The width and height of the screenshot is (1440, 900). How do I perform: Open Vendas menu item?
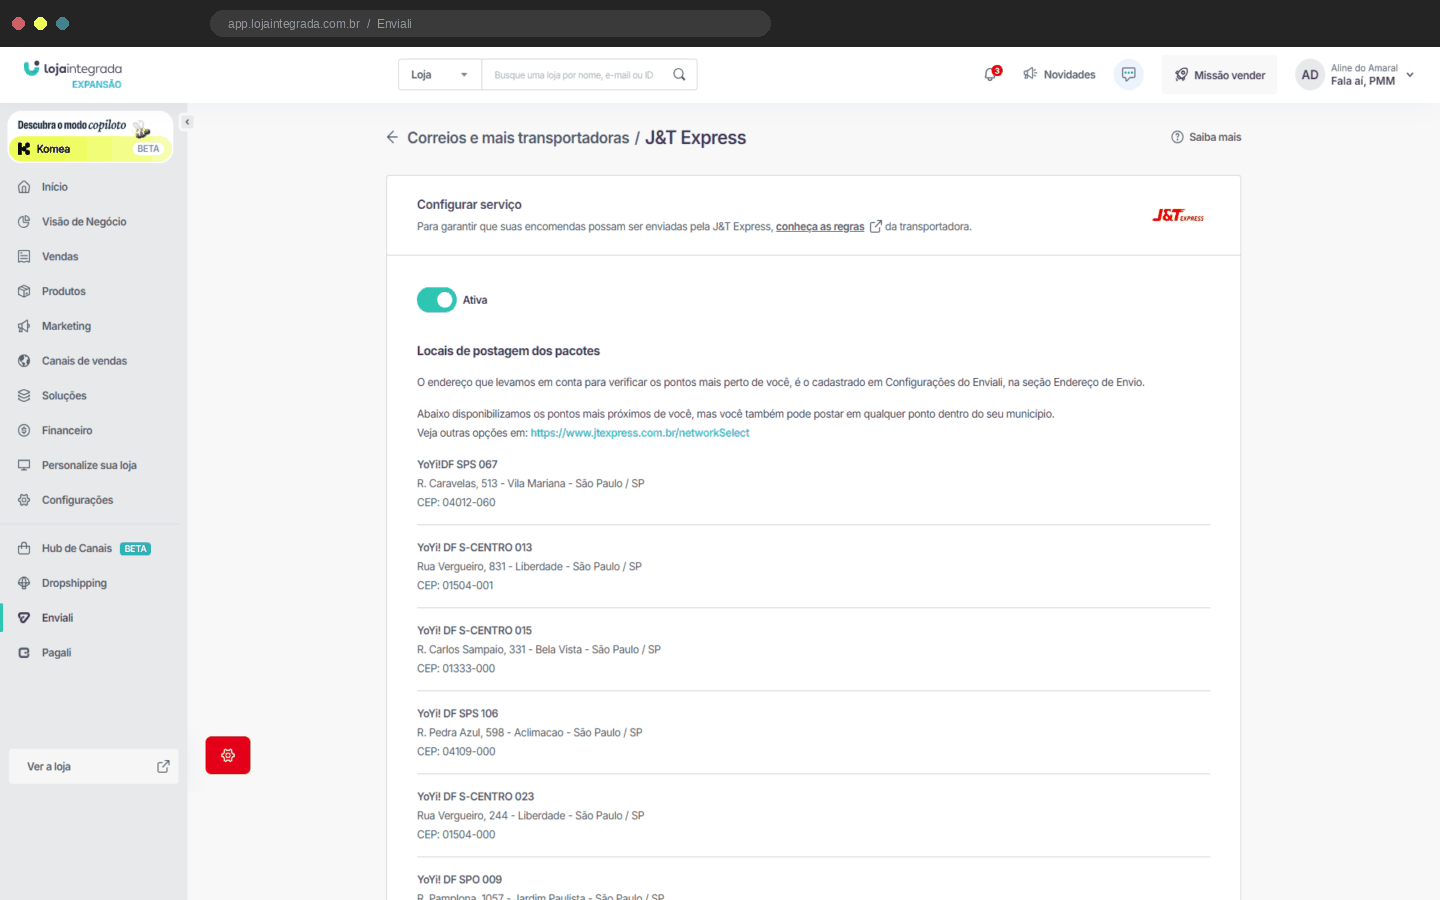click(x=60, y=257)
